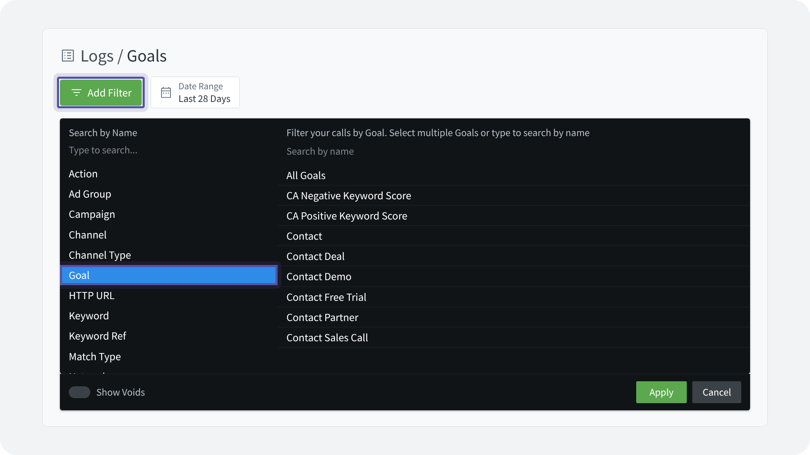Viewport: 810px width, 455px height.
Task: Open the Date Range Last 28 Days picker
Action: click(195, 93)
